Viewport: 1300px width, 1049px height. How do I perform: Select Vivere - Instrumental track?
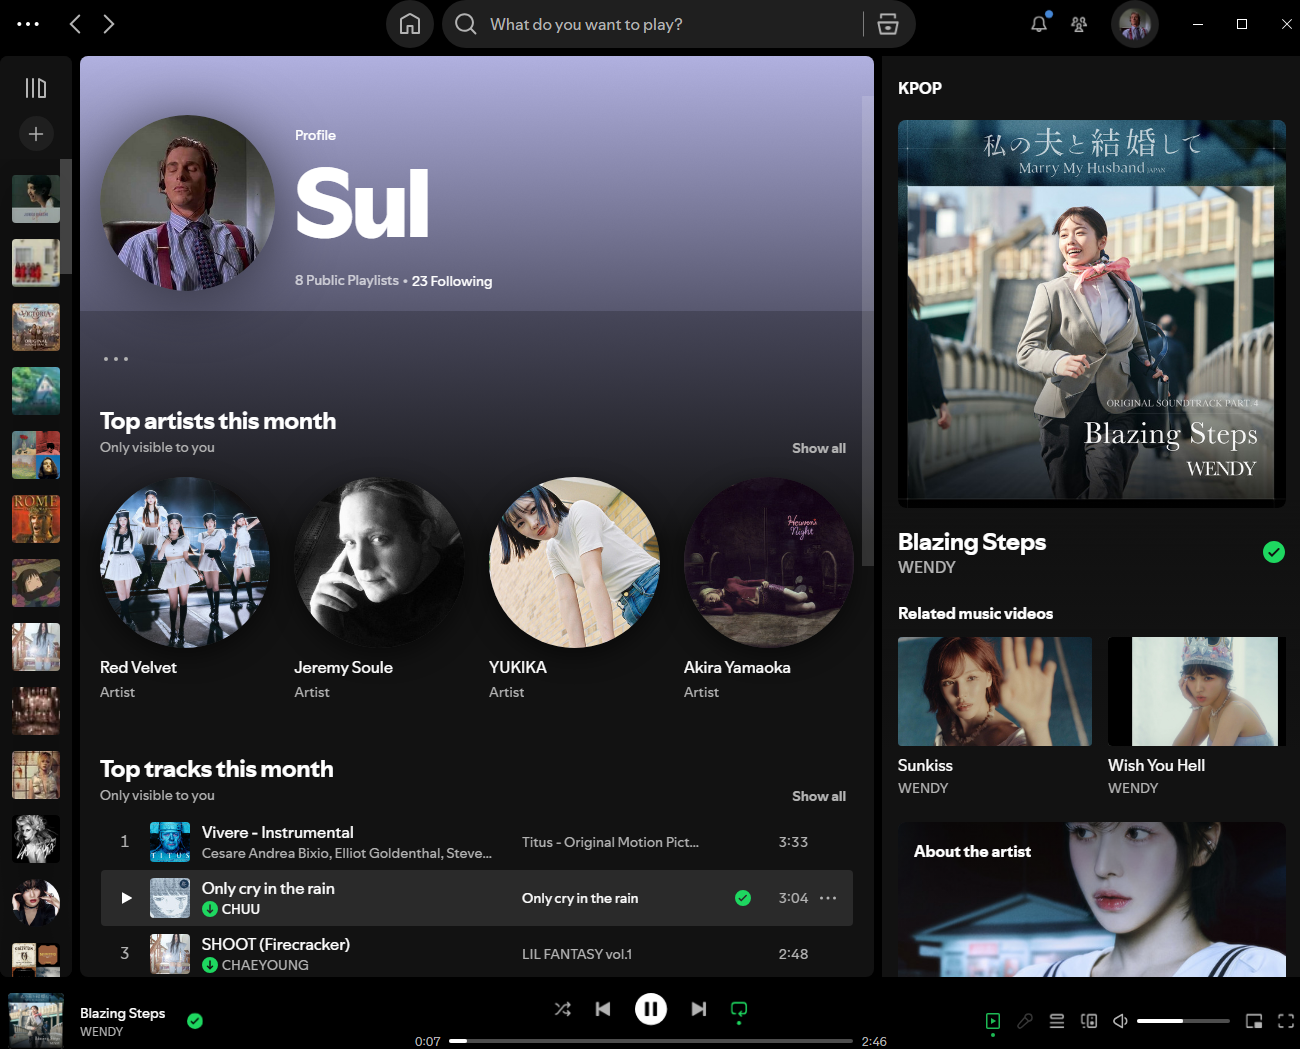[477, 842]
